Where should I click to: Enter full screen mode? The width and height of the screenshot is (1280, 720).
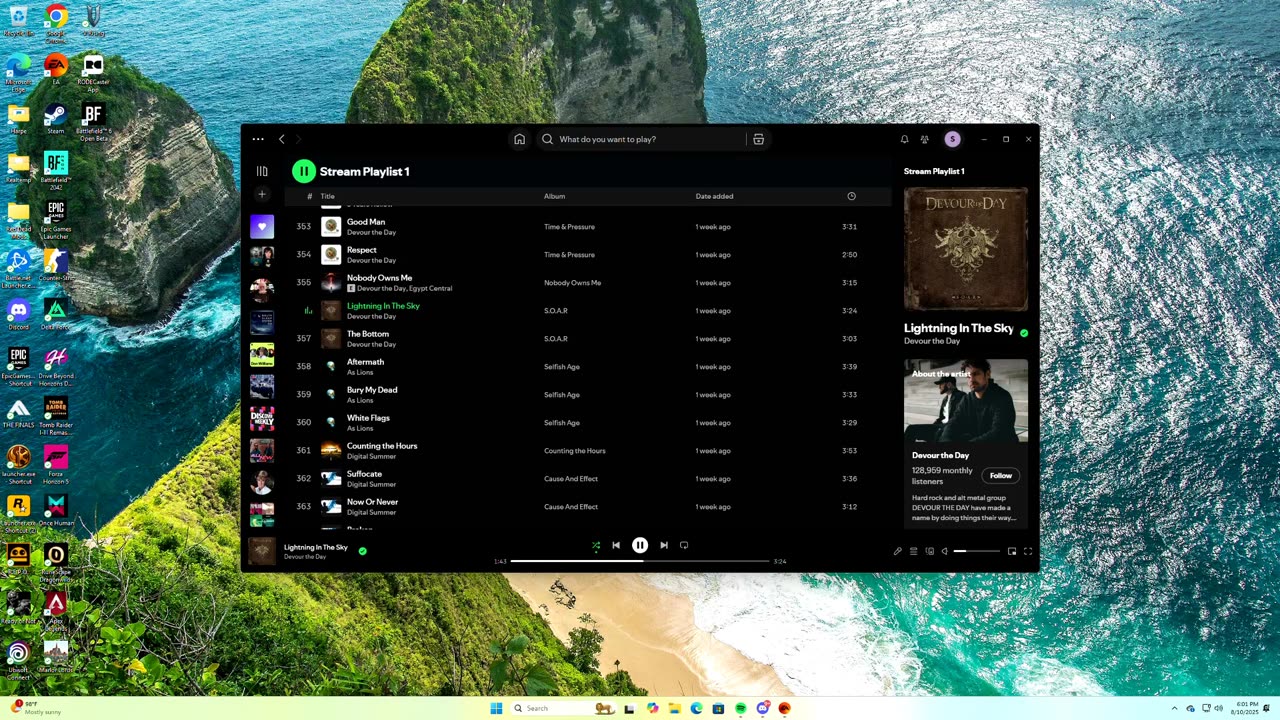click(x=1028, y=551)
